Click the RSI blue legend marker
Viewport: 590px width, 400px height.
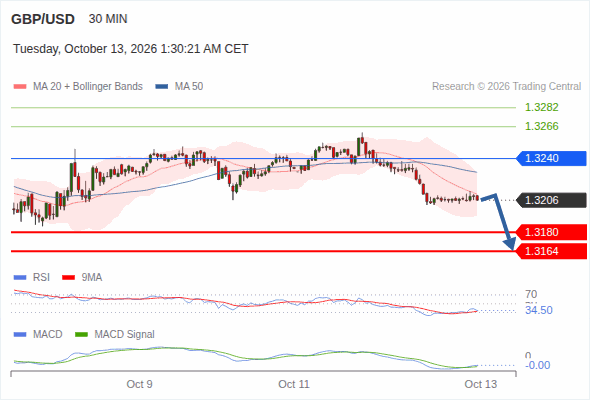click(20, 278)
